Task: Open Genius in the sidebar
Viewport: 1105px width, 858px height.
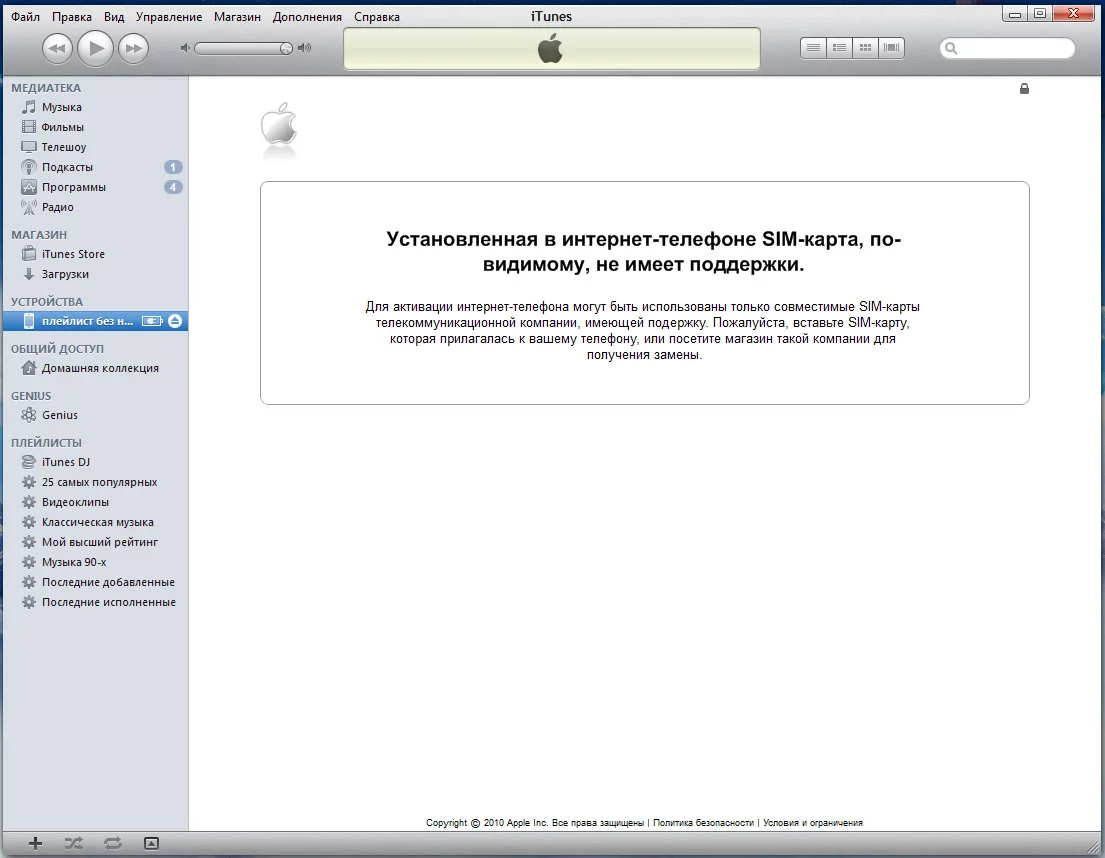Action: [x=95, y=415]
